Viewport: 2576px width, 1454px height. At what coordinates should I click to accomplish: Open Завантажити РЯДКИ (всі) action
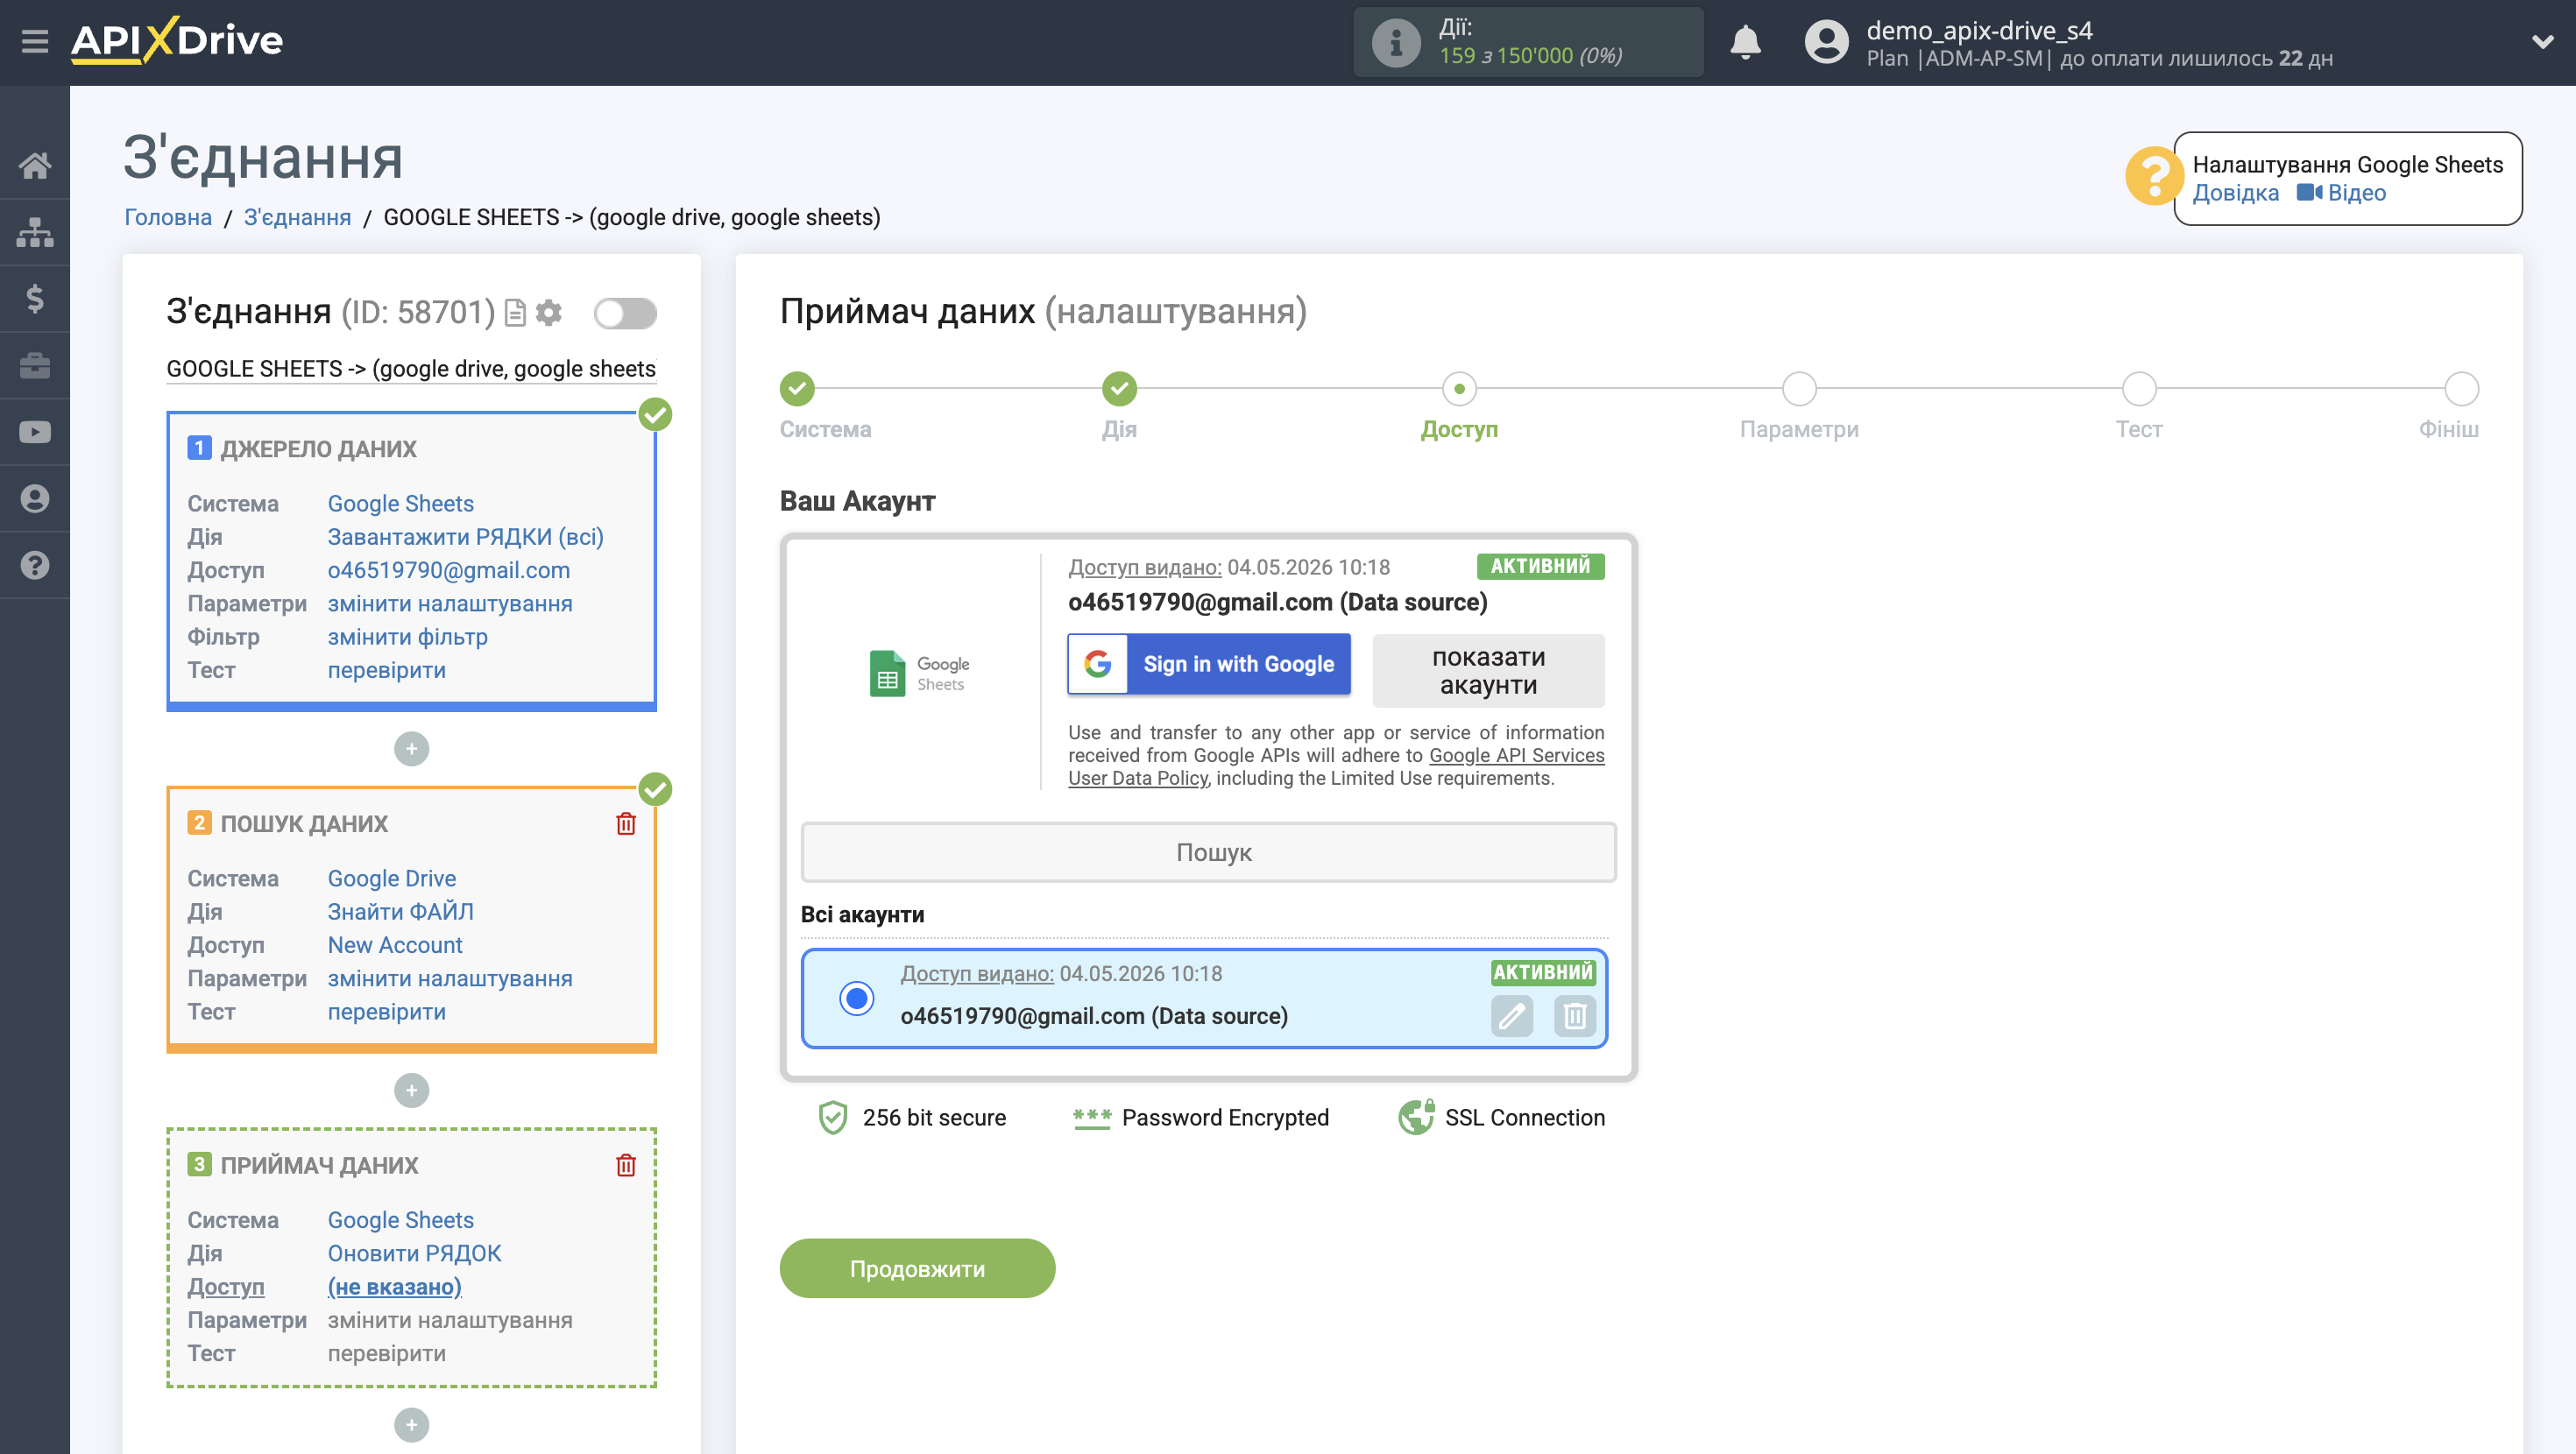coord(465,537)
